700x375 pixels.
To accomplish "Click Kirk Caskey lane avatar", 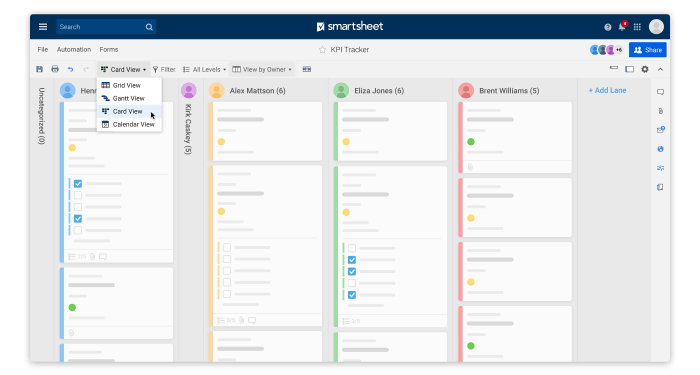I will tap(188, 91).
